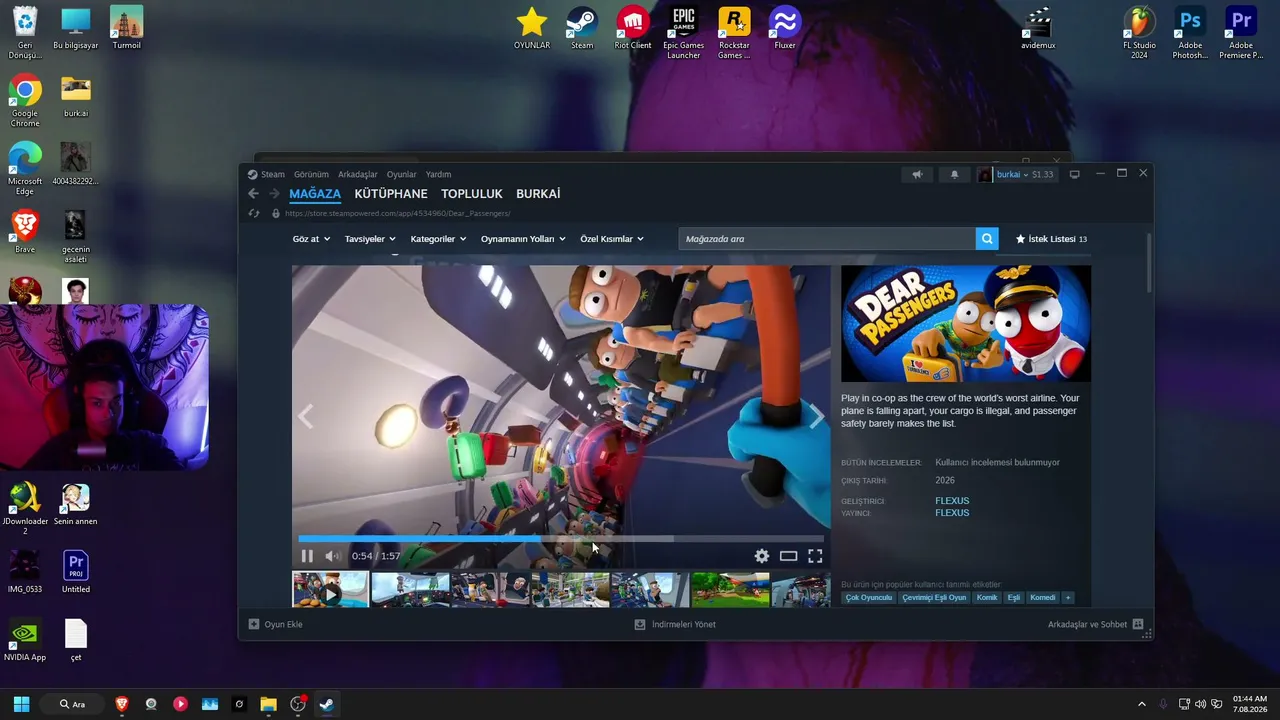Expand the 'Göz at' dropdown

tap(311, 239)
